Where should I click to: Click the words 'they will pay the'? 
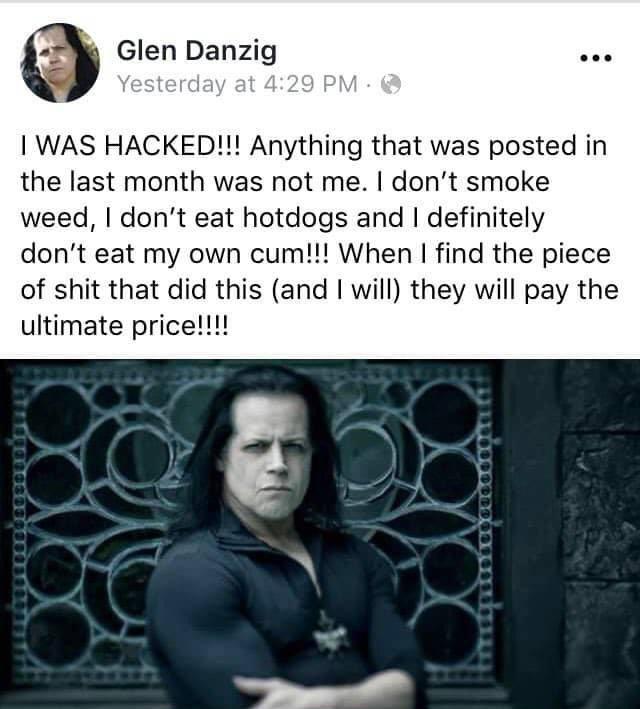[x=514, y=290]
